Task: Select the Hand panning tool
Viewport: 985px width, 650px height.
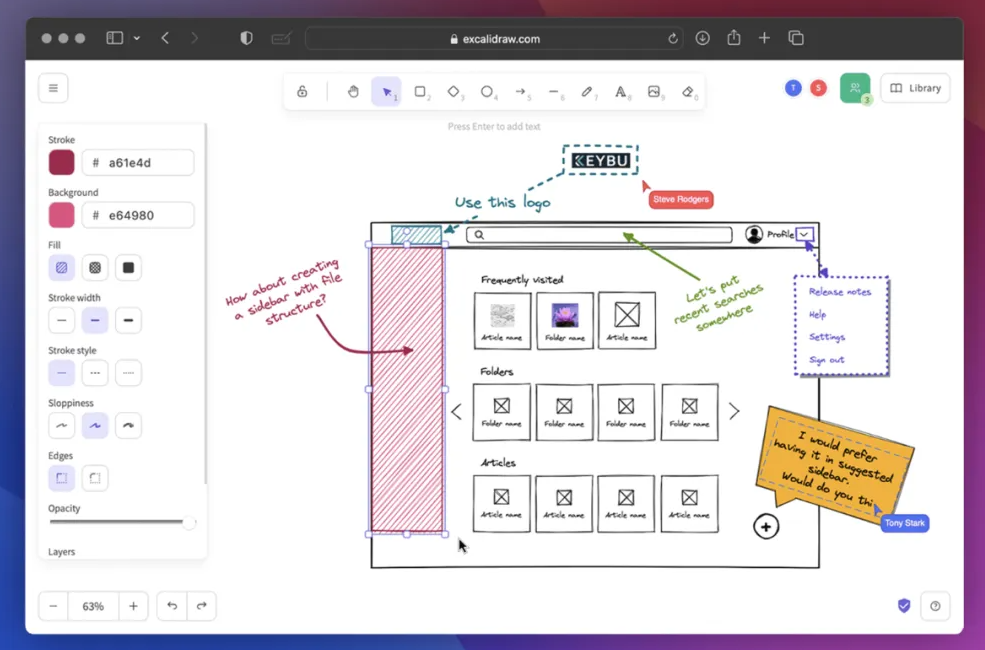Action: (x=353, y=92)
